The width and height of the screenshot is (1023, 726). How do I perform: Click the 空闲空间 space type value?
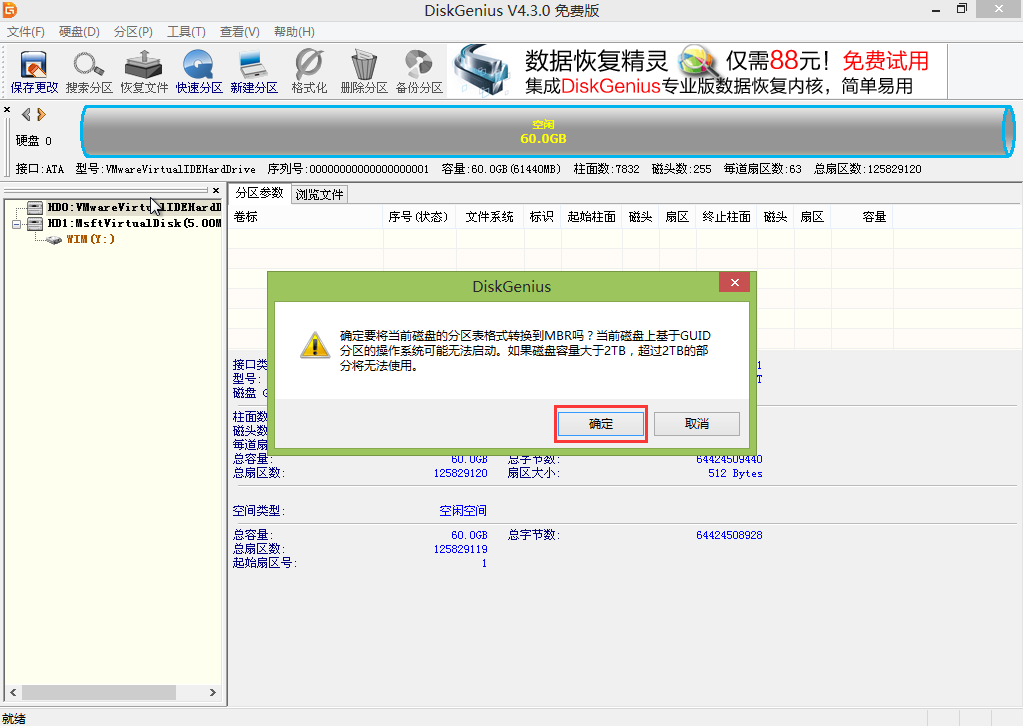463,511
